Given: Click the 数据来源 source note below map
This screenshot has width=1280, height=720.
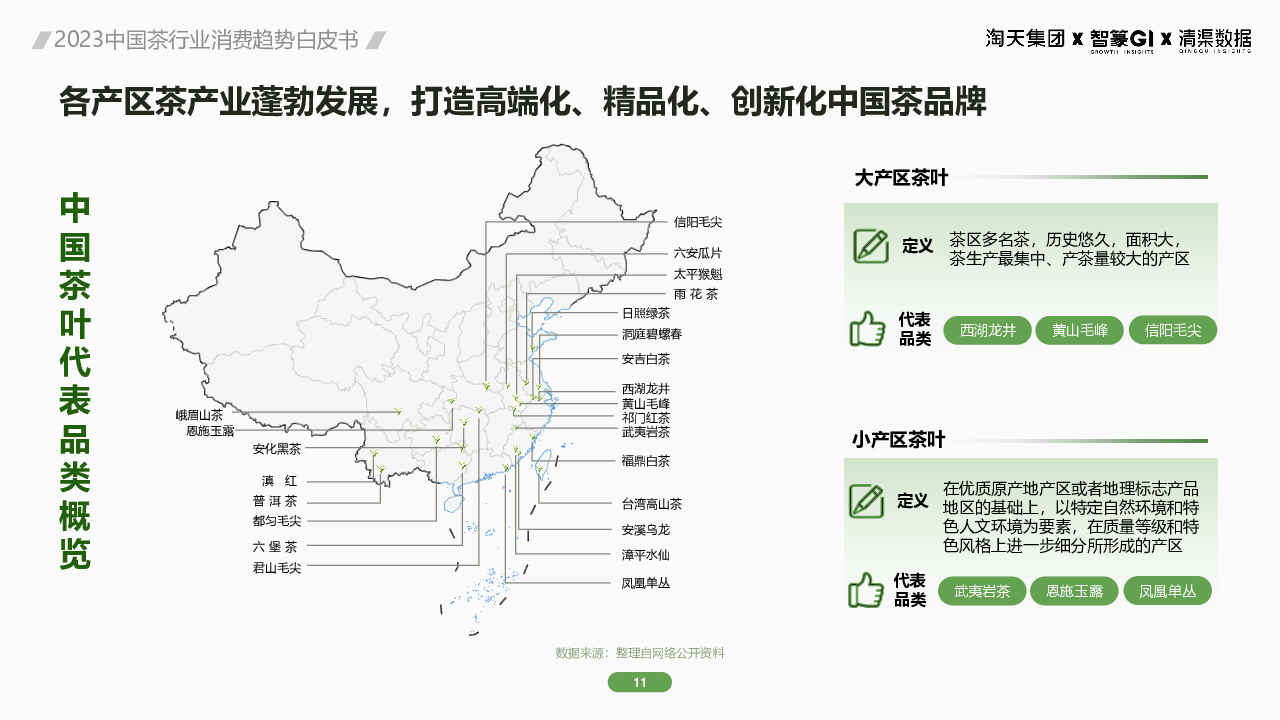Looking at the screenshot, I should (x=640, y=653).
